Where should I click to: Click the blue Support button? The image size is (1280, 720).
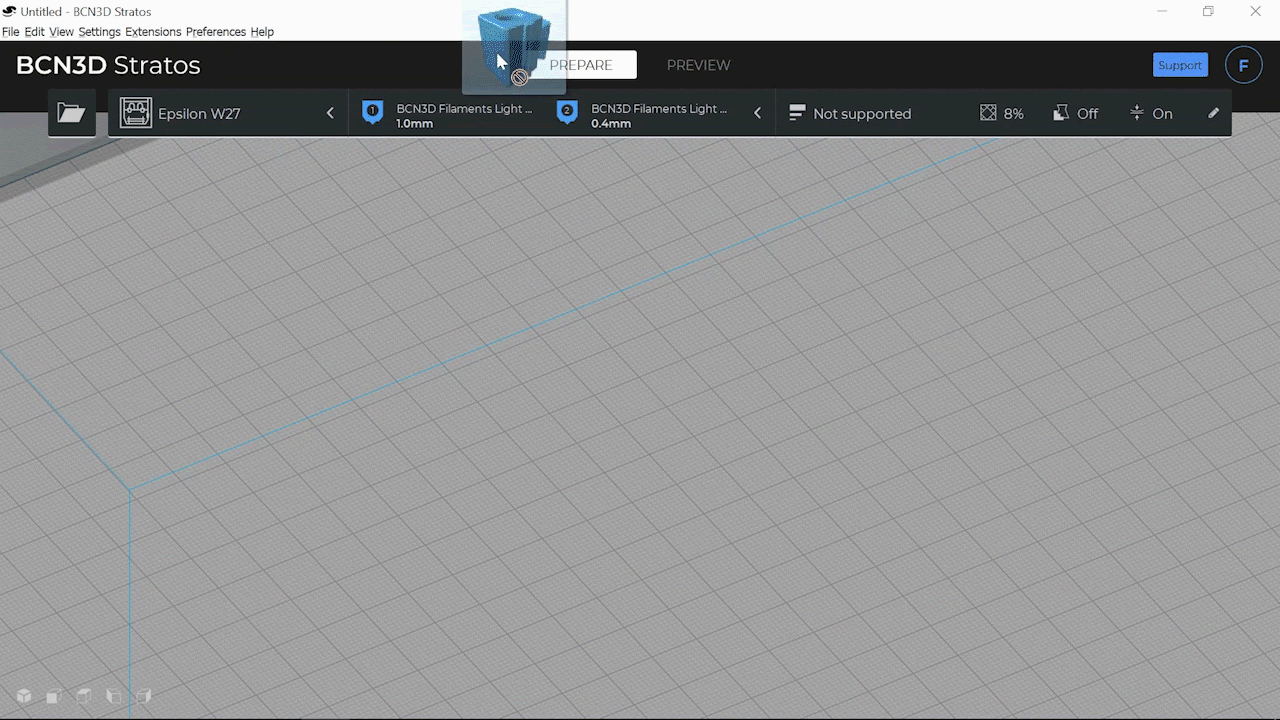click(1180, 65)
